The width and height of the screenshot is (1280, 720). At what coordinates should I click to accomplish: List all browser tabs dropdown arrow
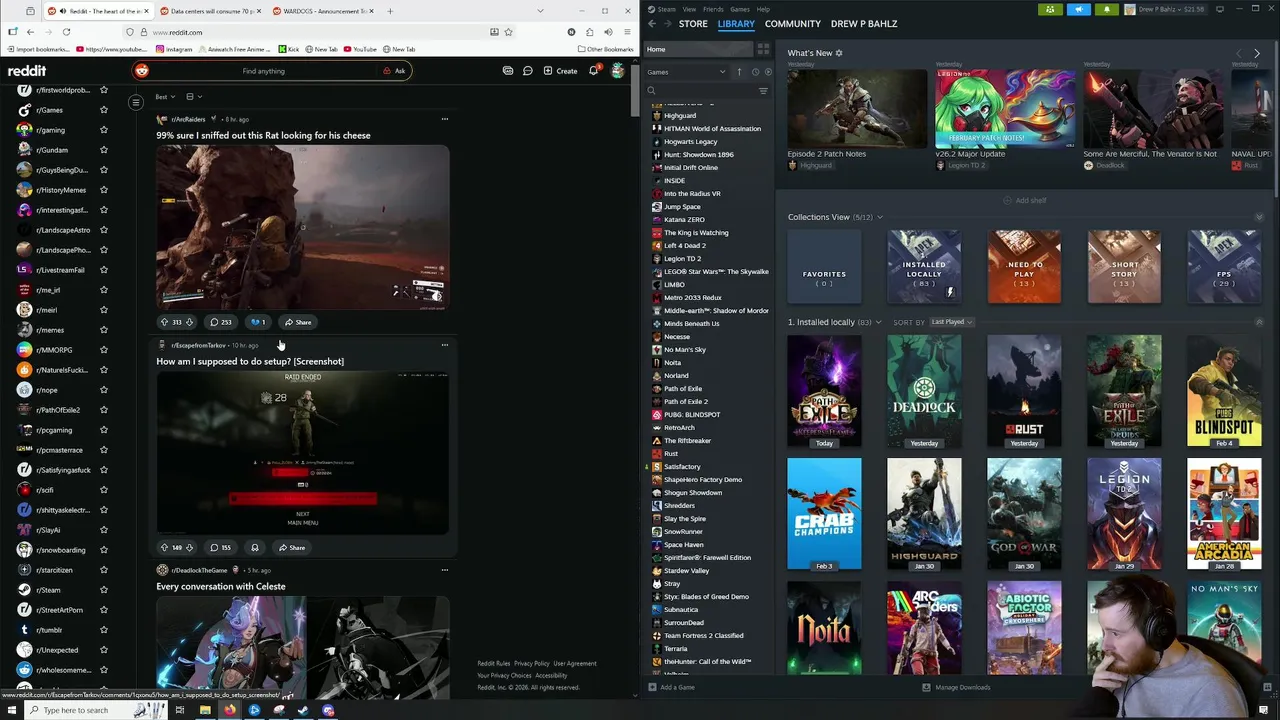pos(540,11)
